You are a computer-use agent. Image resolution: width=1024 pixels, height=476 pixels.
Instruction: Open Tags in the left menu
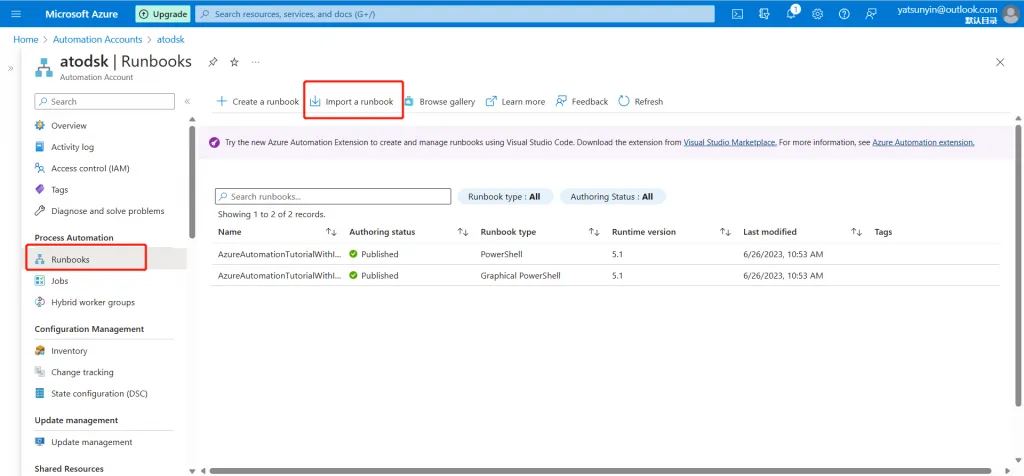pyautogui.click(x=59, y=190)
